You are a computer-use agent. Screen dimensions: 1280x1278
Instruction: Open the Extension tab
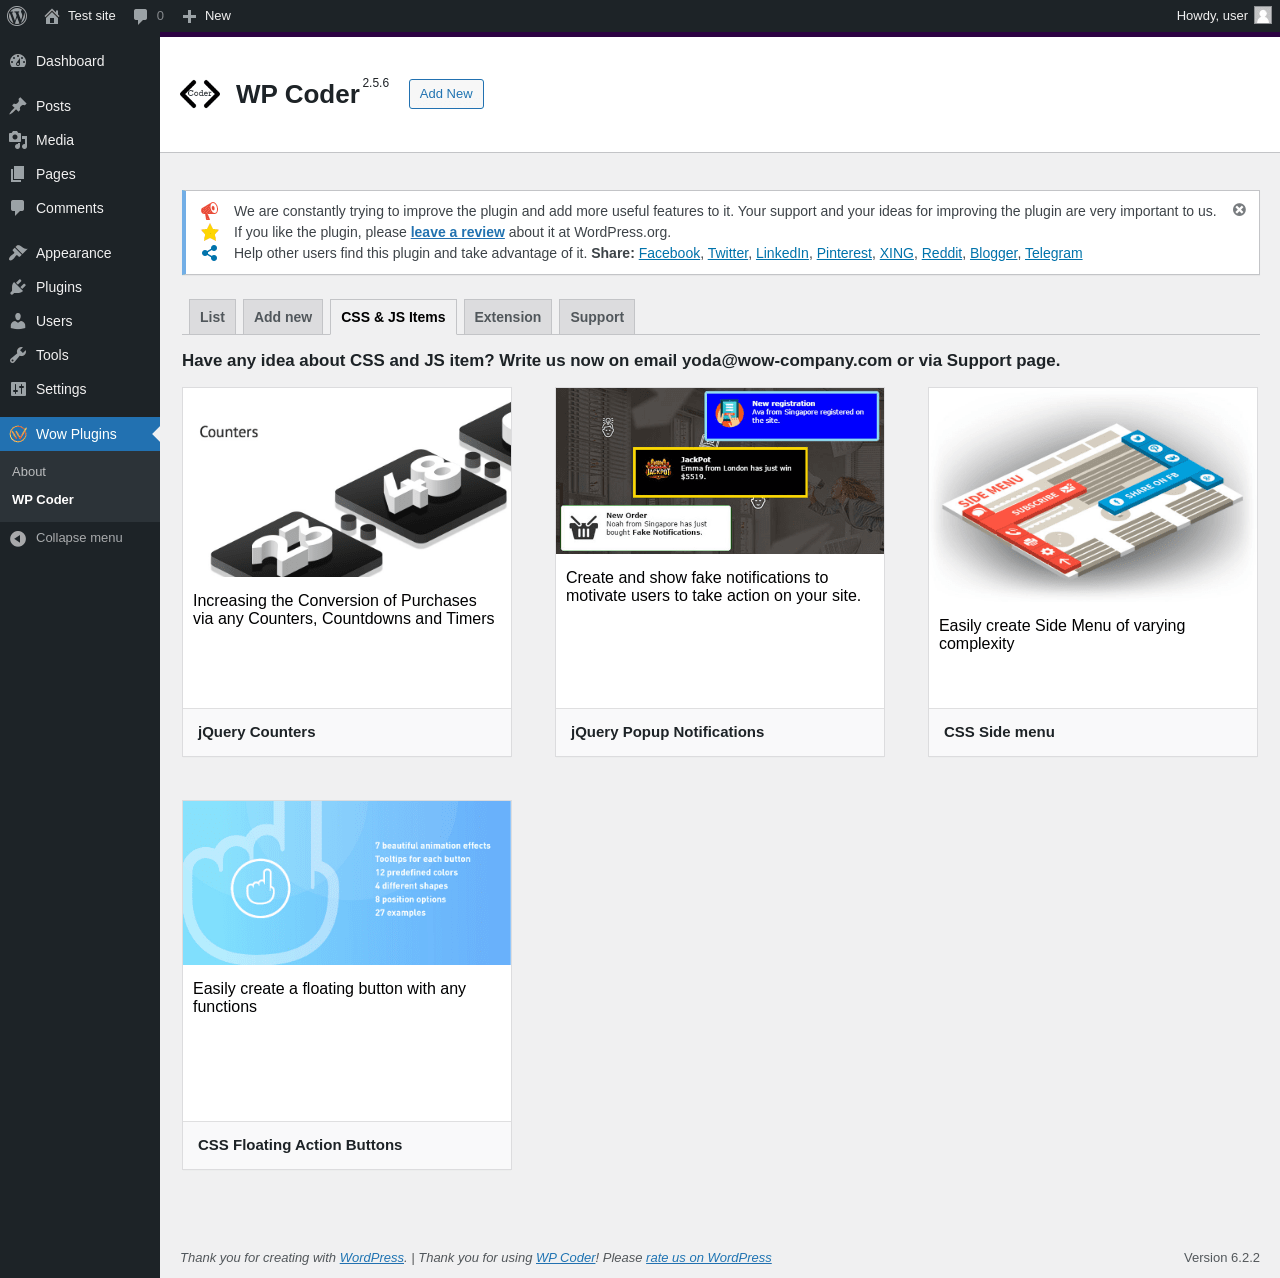click(x=508, y=317)
